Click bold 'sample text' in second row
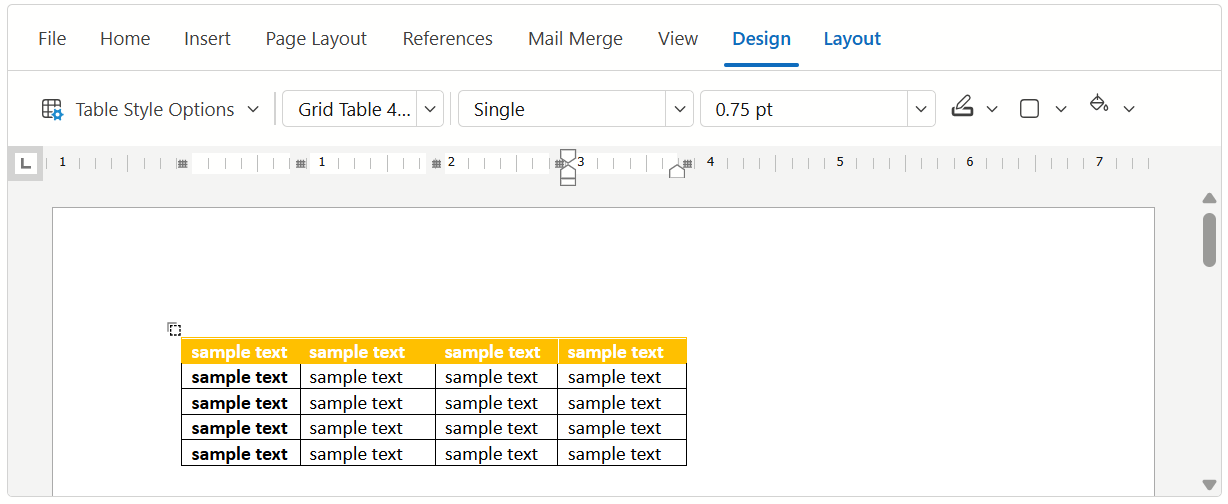The height and width of the screenshot is (504, 1228). point(239,377)
